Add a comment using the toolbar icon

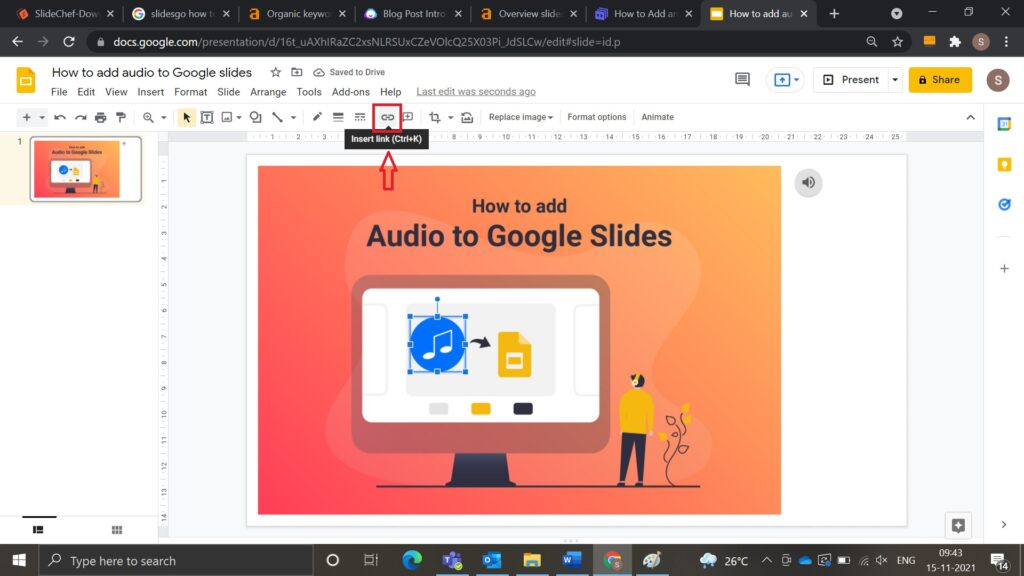coord(408,118)
